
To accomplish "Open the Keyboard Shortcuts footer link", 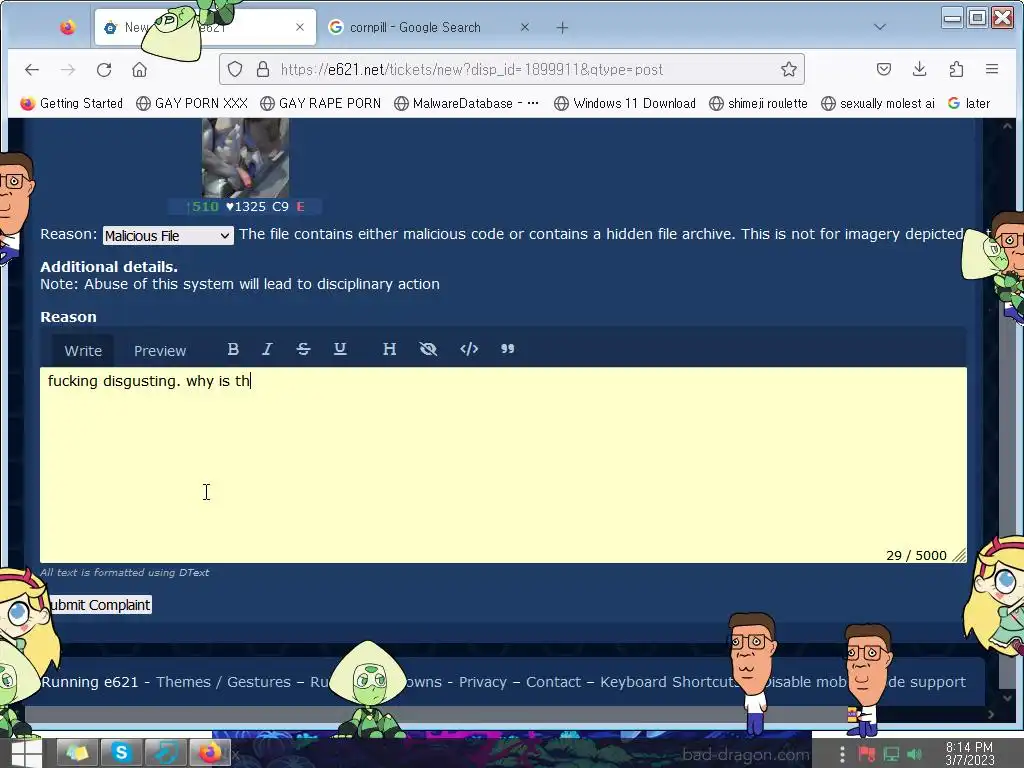I will point(669,682).
